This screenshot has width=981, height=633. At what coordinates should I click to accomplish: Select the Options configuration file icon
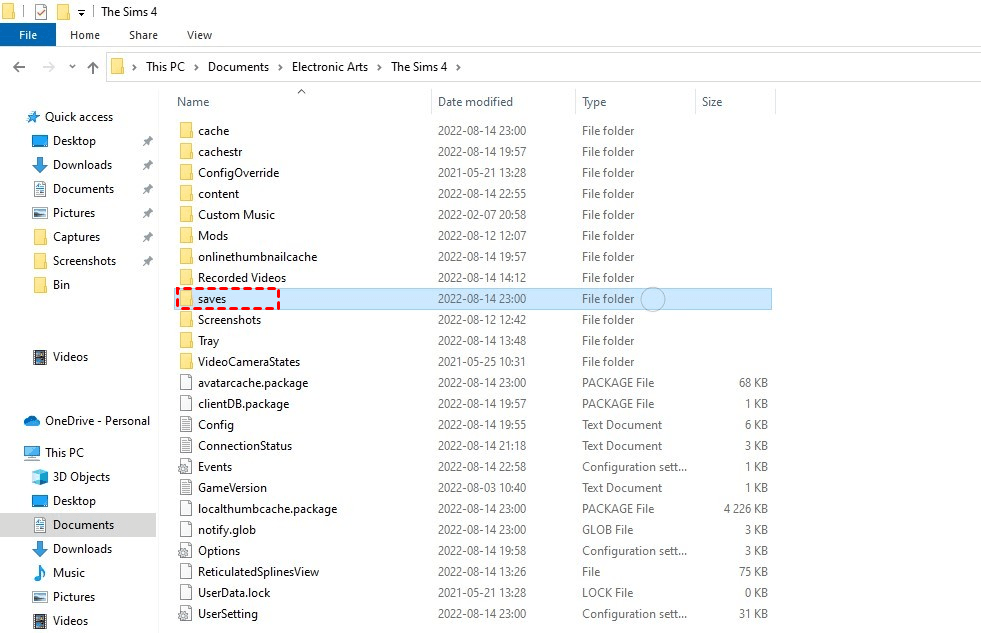pyautogui.click(x=185, y=550)
